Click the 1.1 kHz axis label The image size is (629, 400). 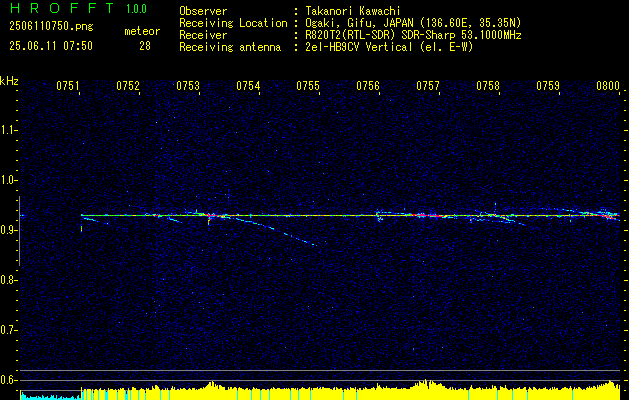(8, 130)
